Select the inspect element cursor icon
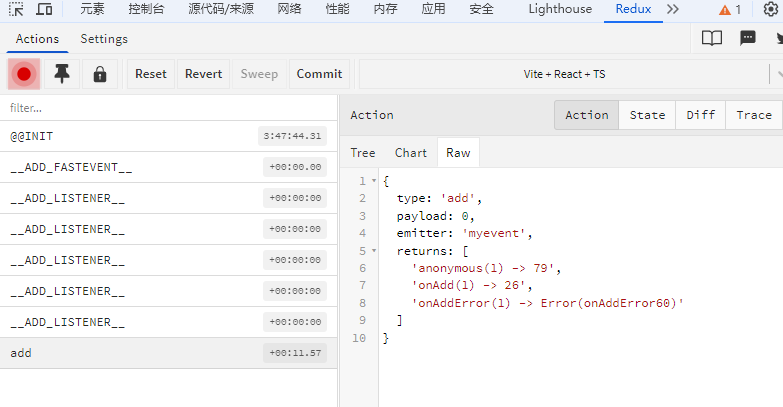This screenshot has height=407, width=783. [16, 9]
